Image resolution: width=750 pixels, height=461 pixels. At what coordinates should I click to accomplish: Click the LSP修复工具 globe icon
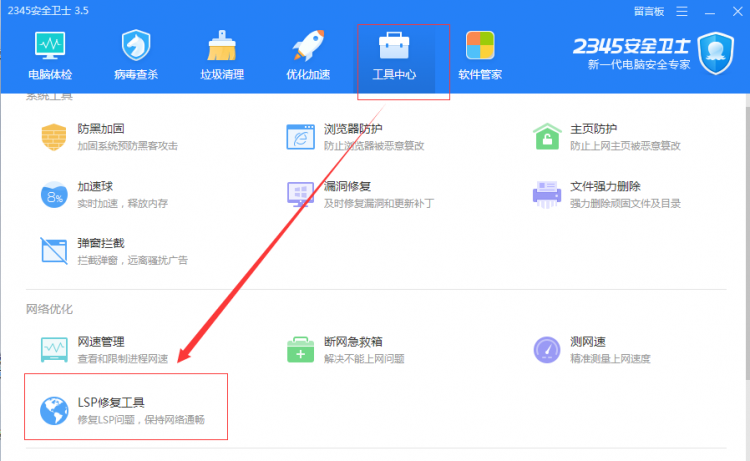pos(54,410)
